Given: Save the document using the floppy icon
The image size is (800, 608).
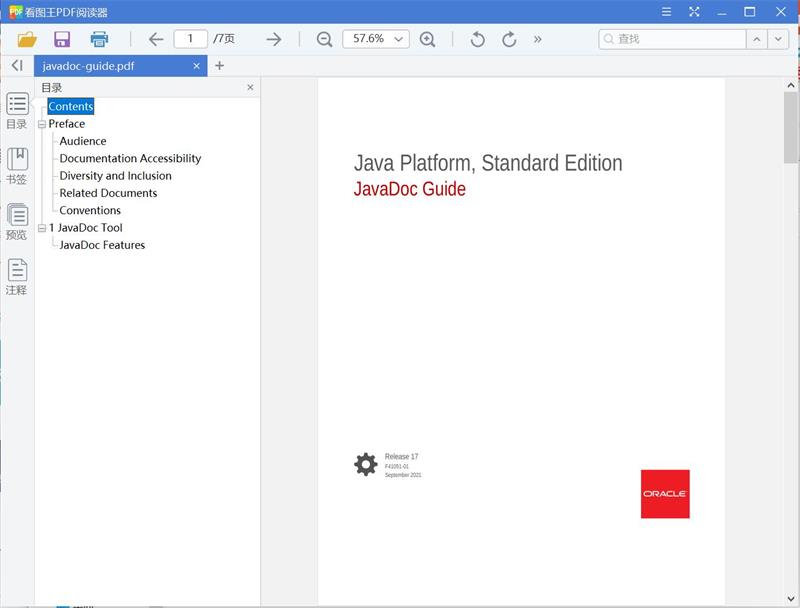Looking at the screenshot, I should tap(62, 39).
